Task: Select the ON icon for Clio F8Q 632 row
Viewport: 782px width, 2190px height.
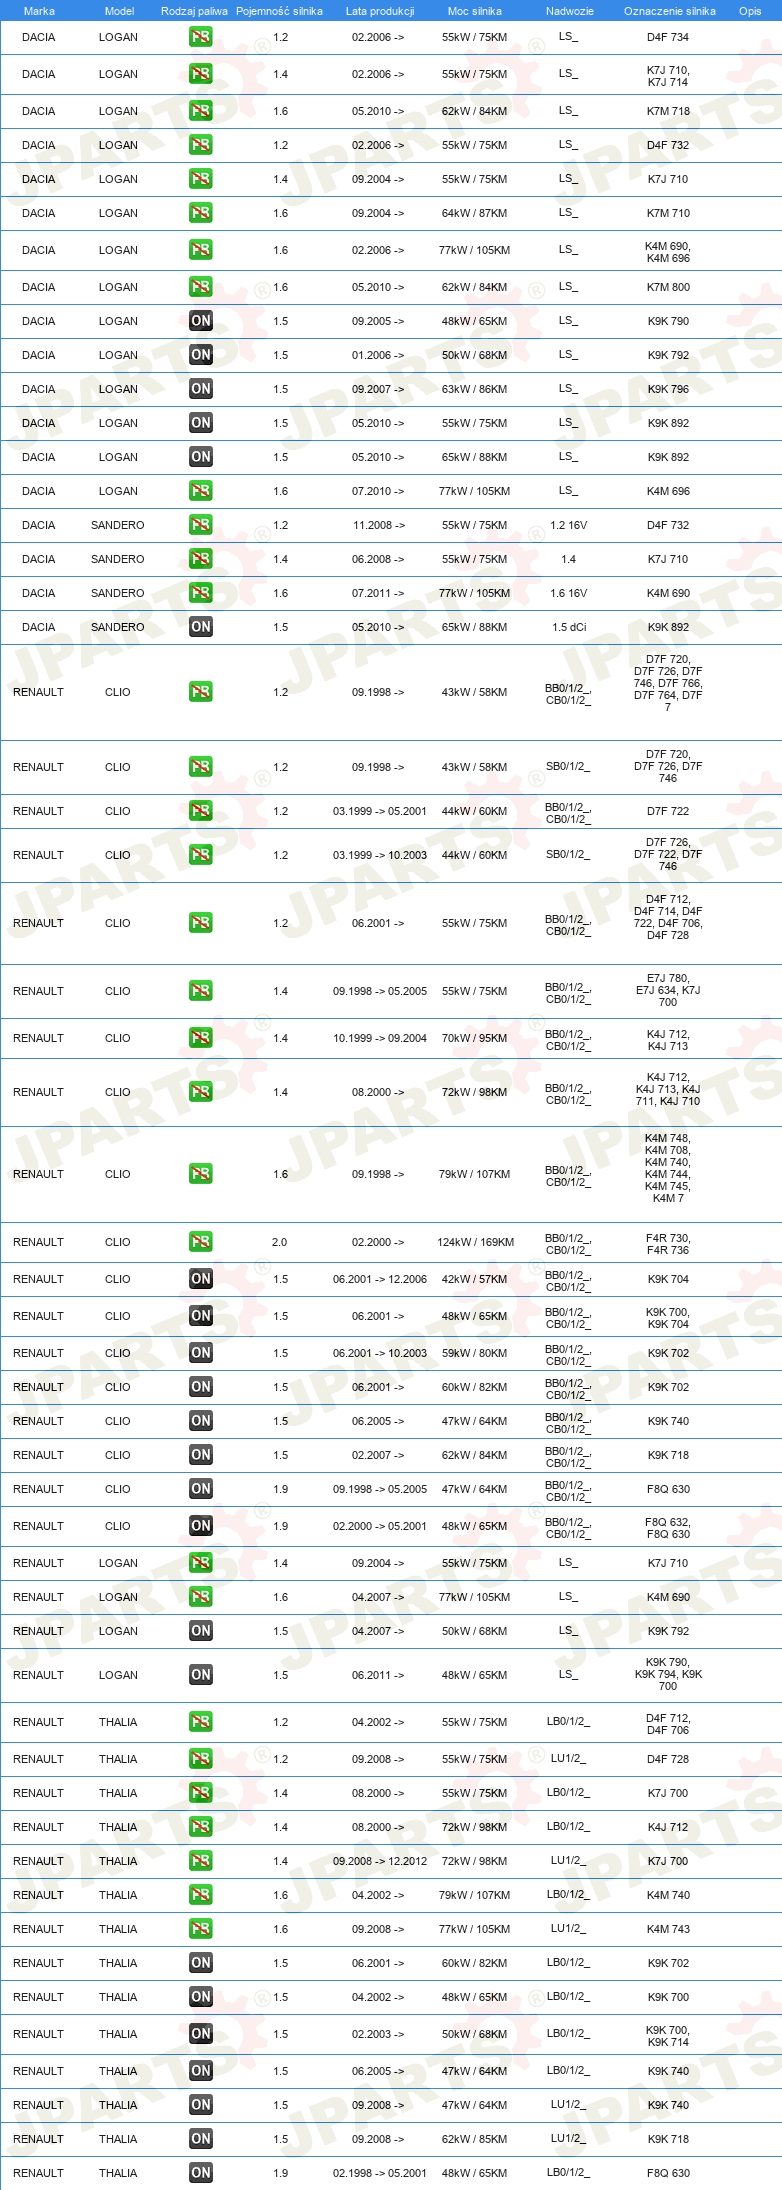Action: tap(200, 1526)
